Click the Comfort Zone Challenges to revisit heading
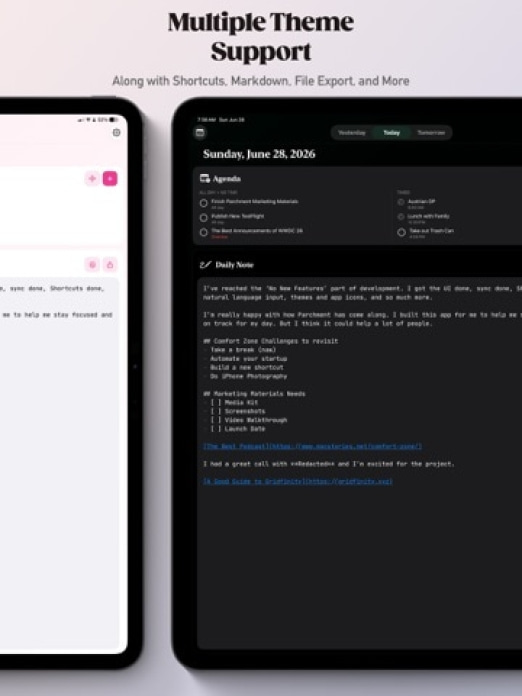The height and width of the screenshot is (696, 522). [x=270, y=341]
